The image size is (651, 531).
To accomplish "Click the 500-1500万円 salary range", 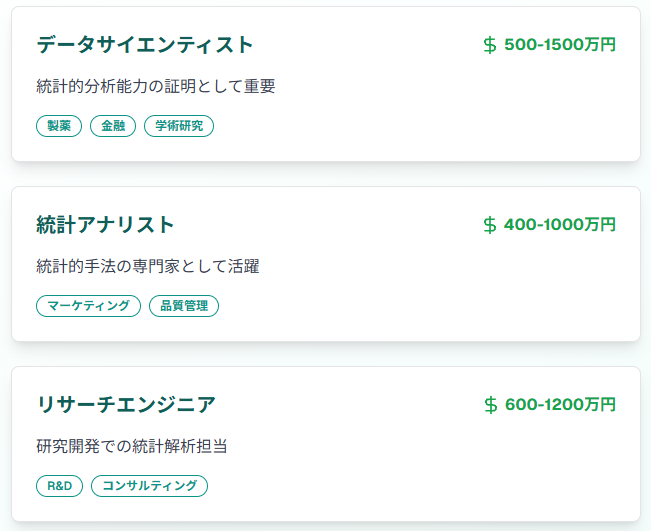I will pos(560,45).
